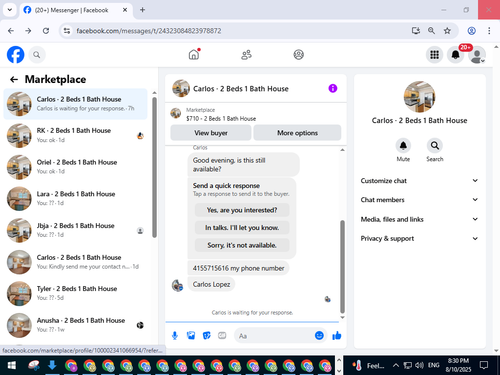Open the site information icon in address bar
This screenshot has height=375, width=500.
pos(67,31)
